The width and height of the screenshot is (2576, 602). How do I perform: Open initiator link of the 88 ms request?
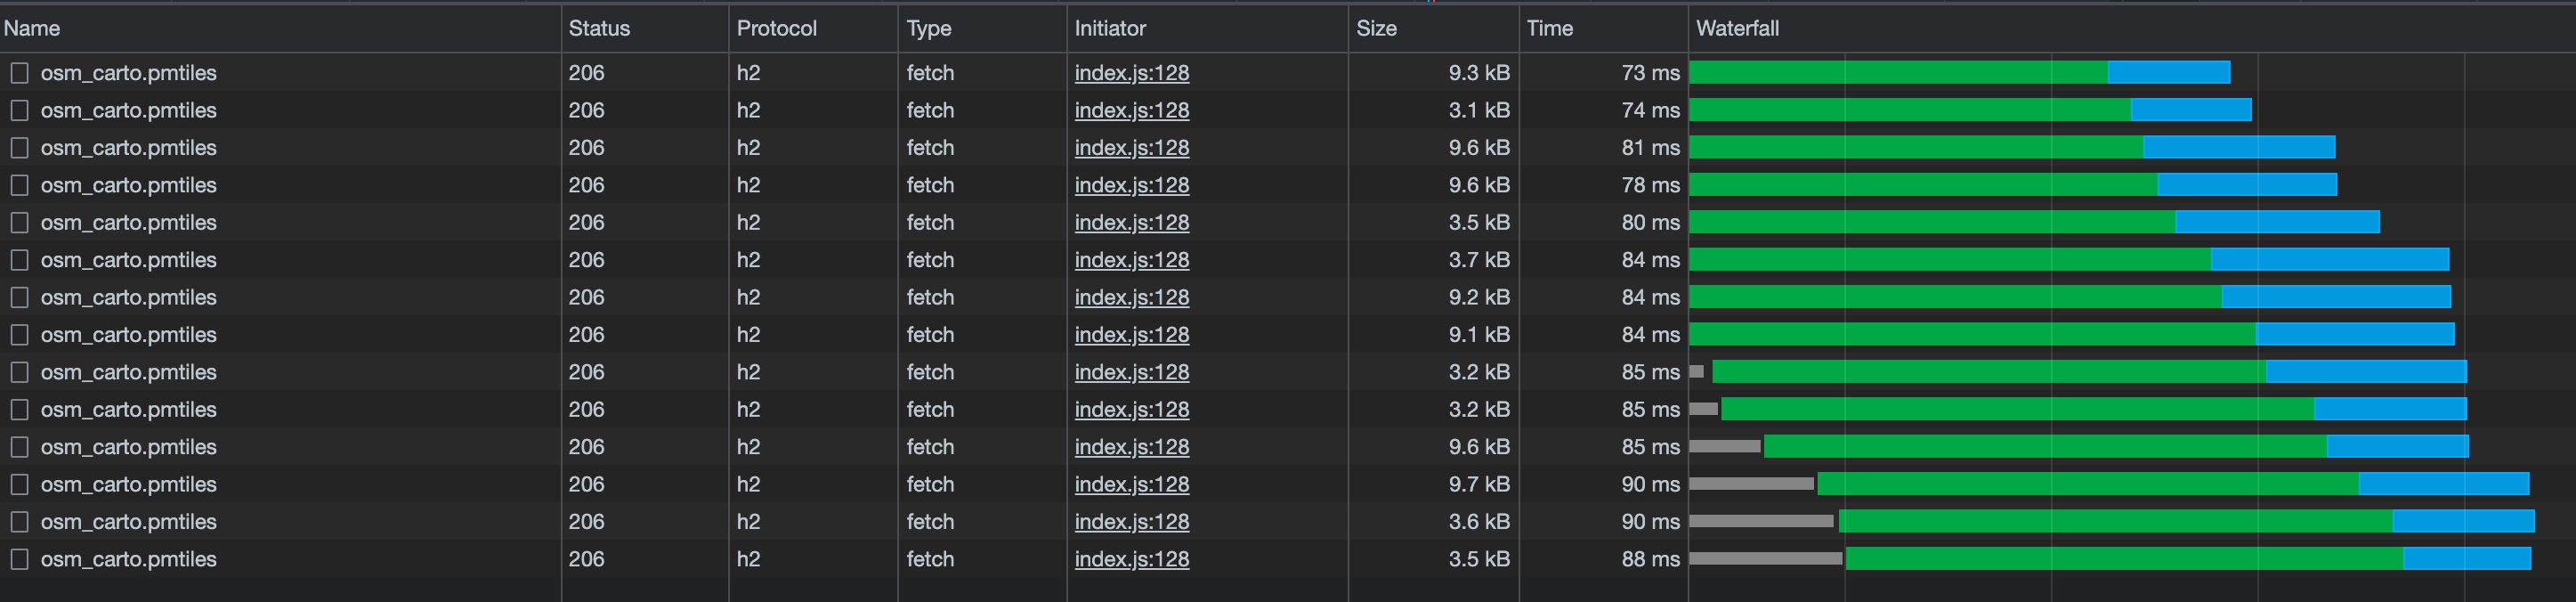click(x=1131, y=559)
